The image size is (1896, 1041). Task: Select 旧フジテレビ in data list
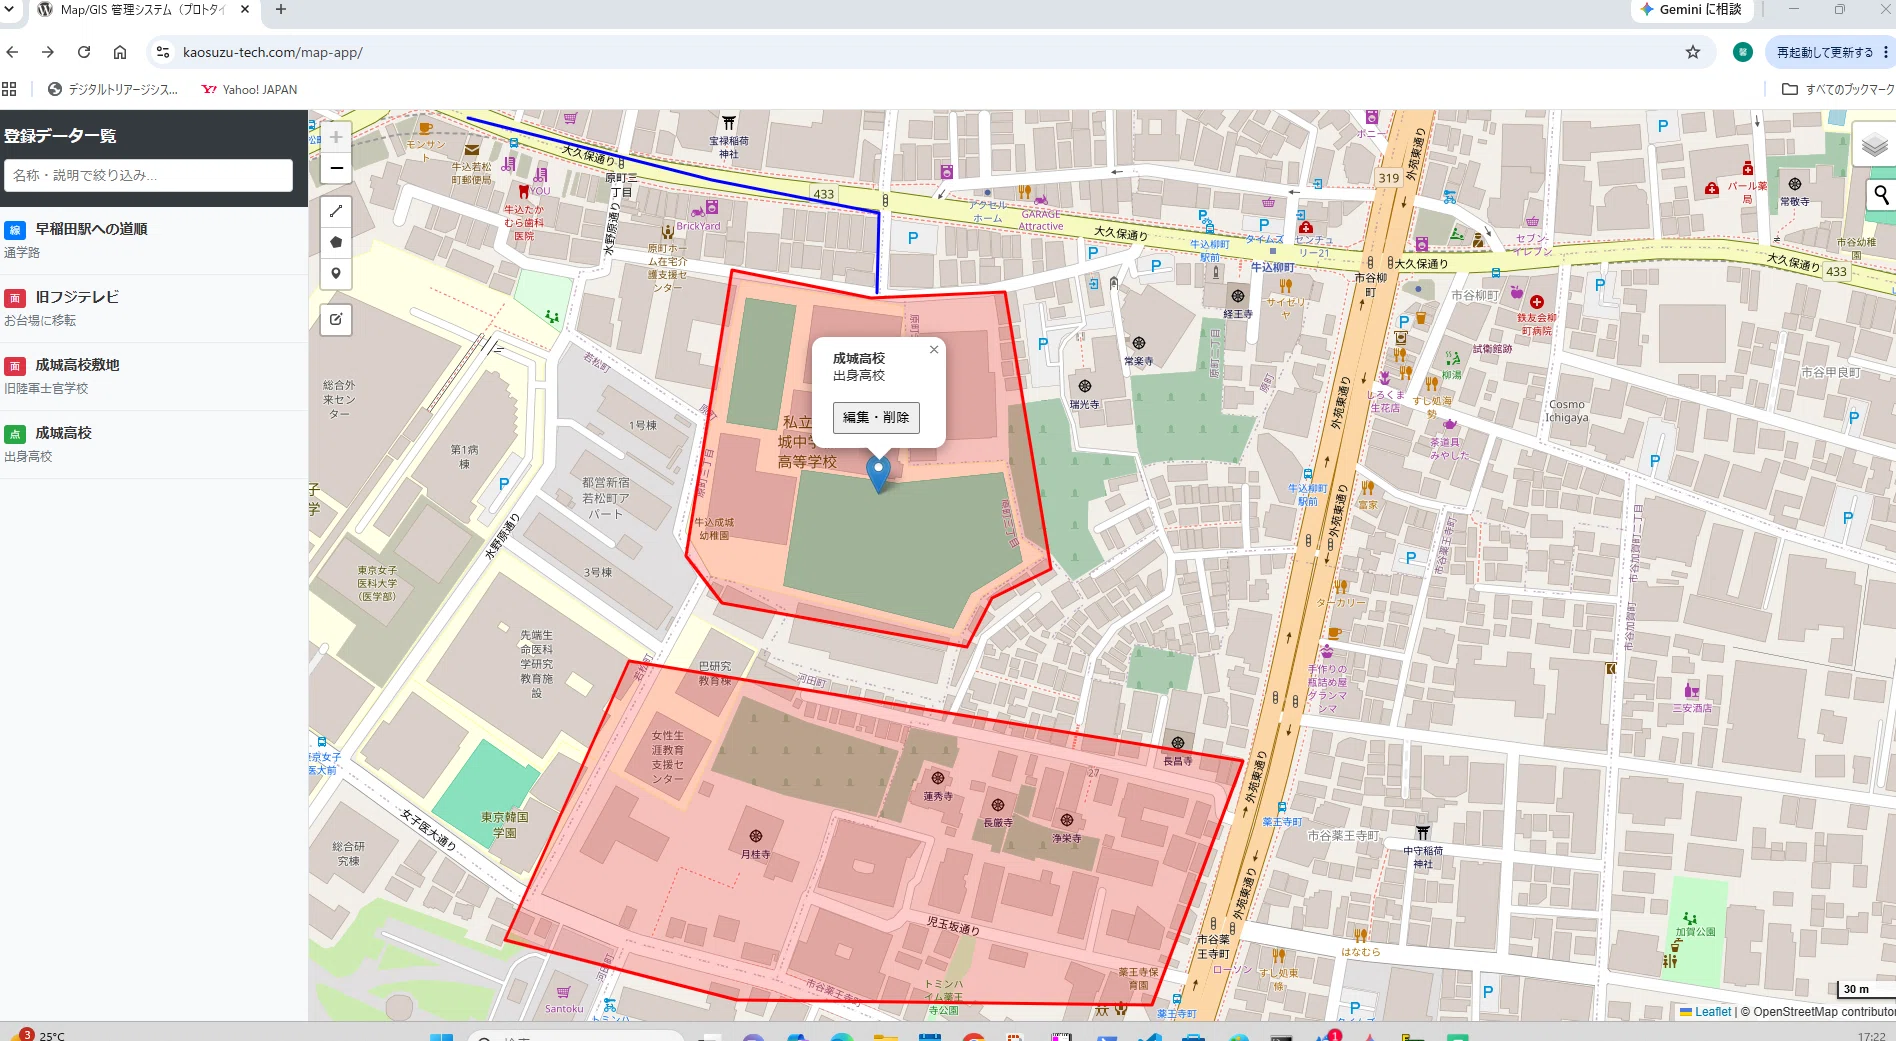(154, 308)
